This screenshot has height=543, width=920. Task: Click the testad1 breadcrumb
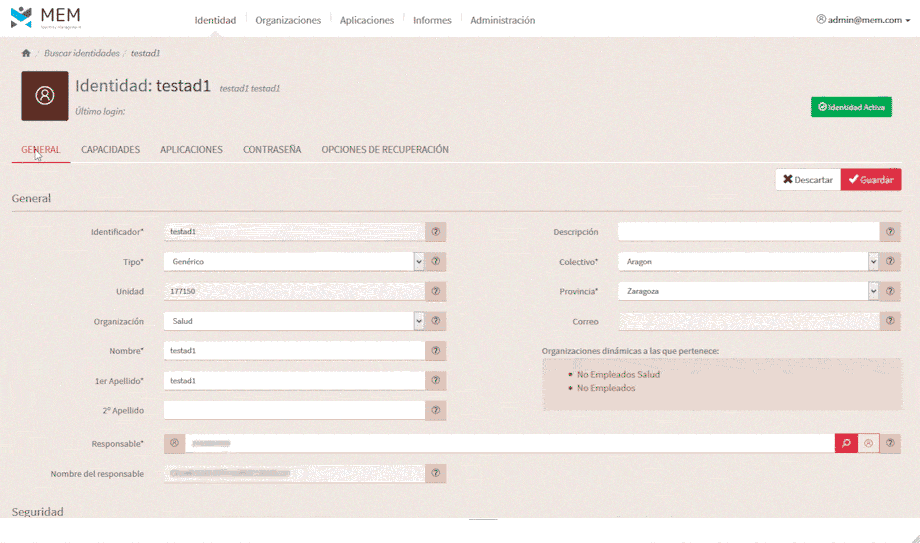pyautogui.click(x=145, y=53)
